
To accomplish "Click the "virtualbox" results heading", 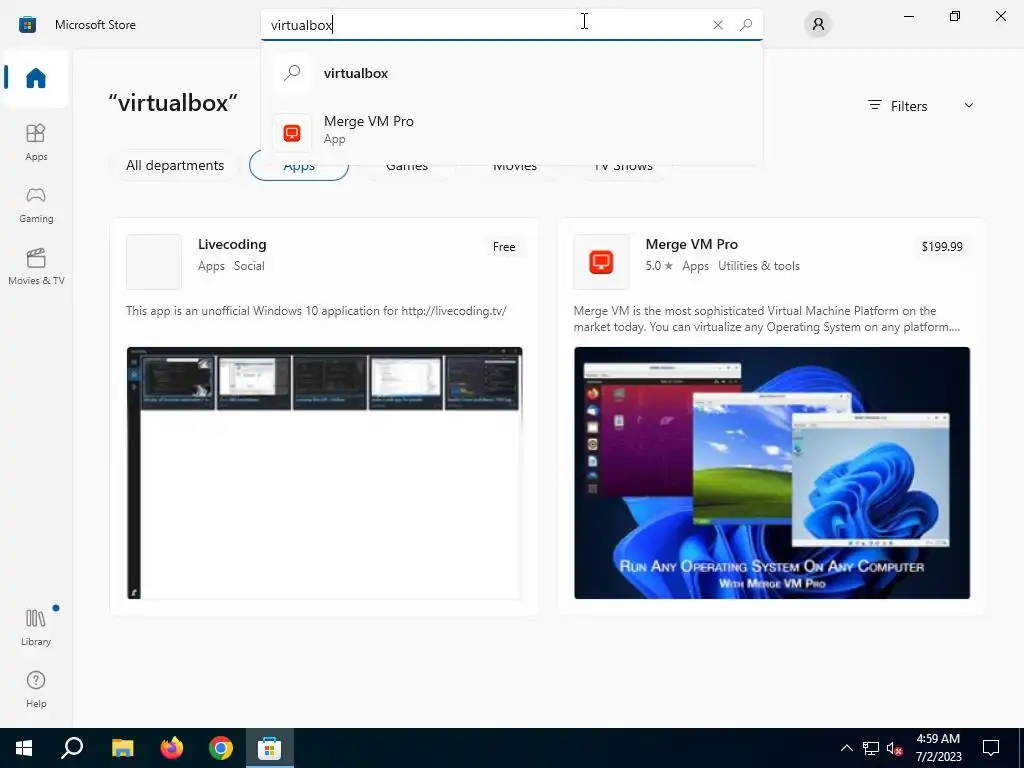I will point(172,103).
